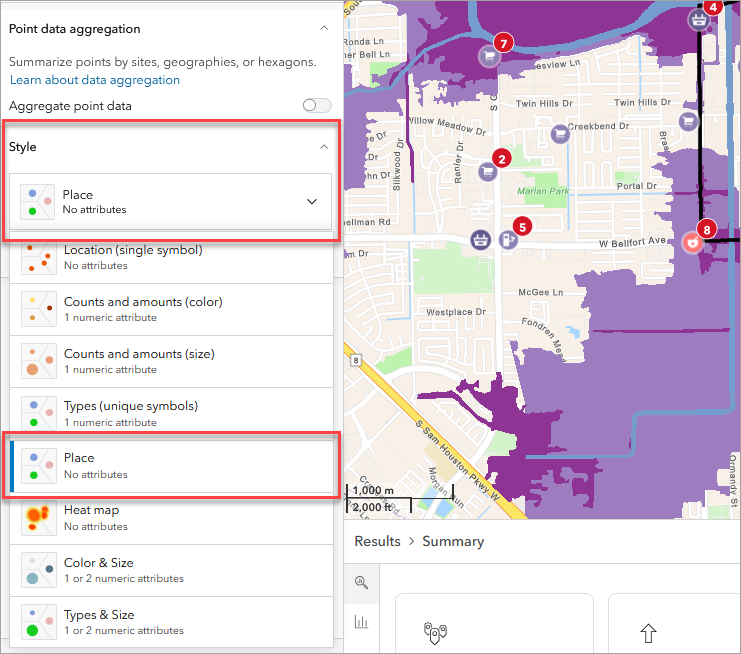This screenshot has width=741, height=654.
Task: Click Color & Size thumbnail icon
Action: [x=39, y=570]
